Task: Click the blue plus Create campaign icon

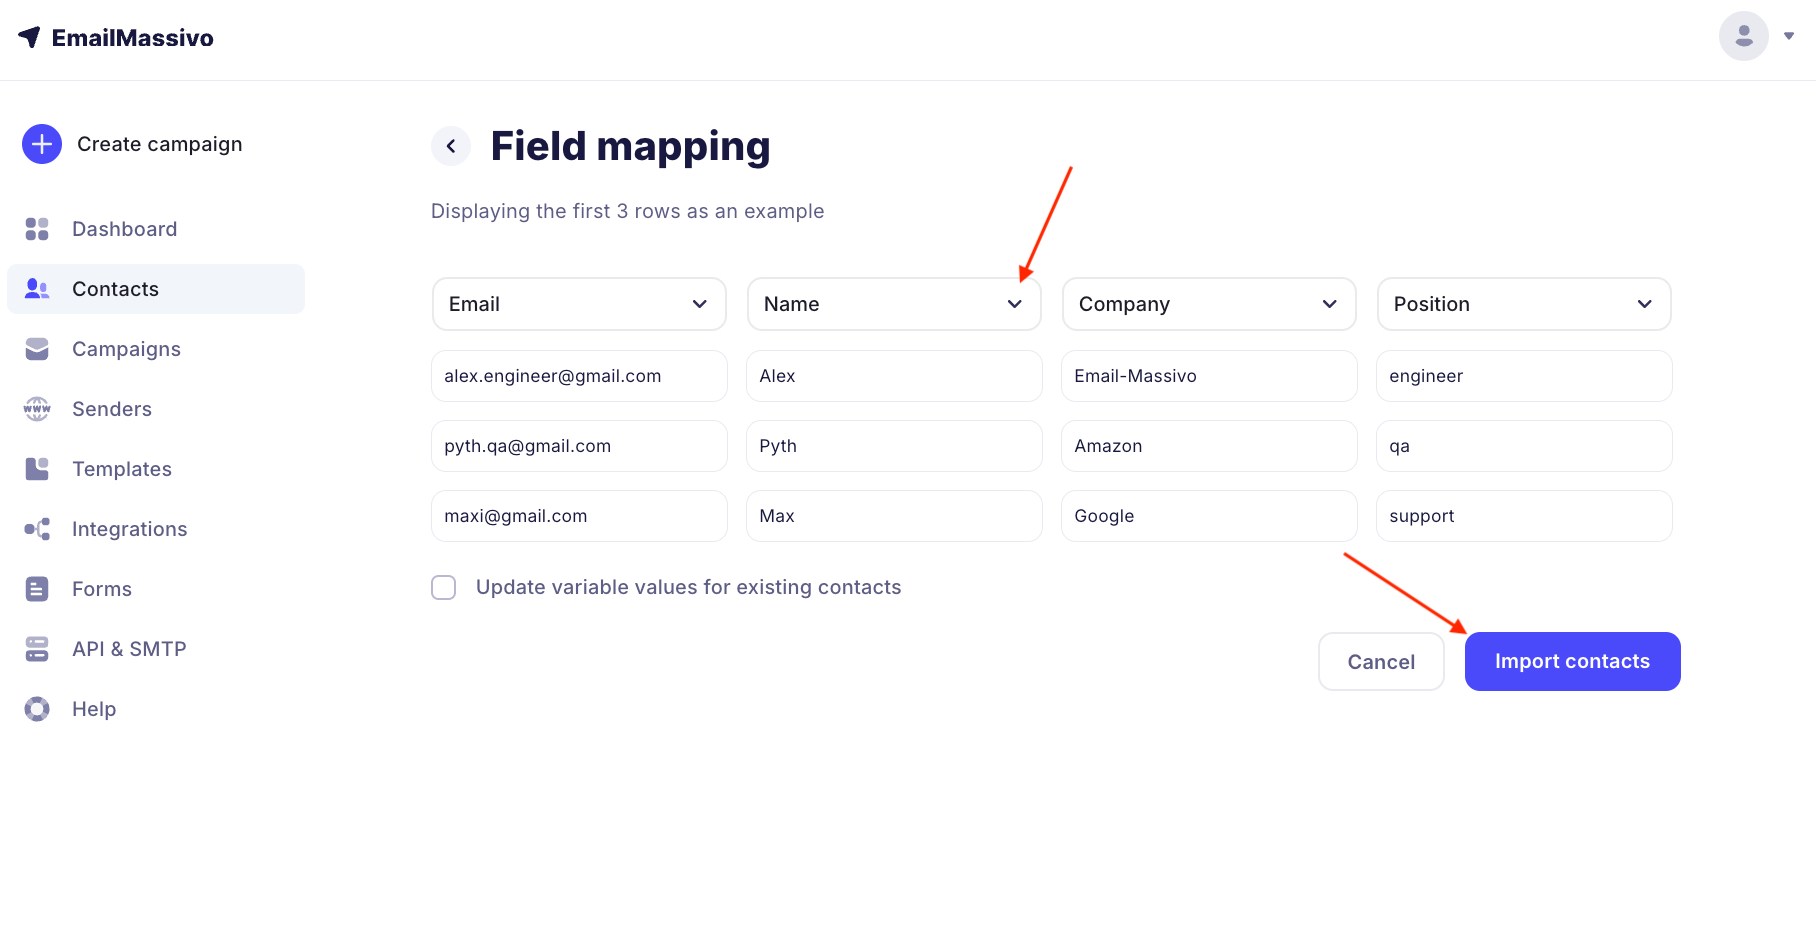Action: [x=42, y=144]
